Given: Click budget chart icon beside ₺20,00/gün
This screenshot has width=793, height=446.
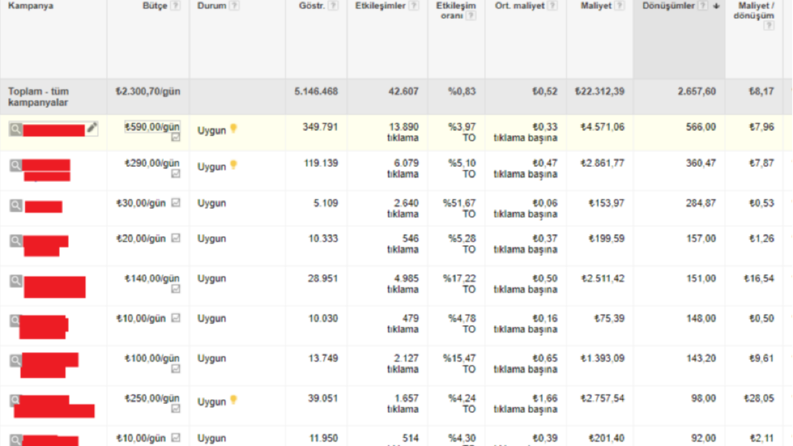Looking at the screenshot, I should [175, 238].
